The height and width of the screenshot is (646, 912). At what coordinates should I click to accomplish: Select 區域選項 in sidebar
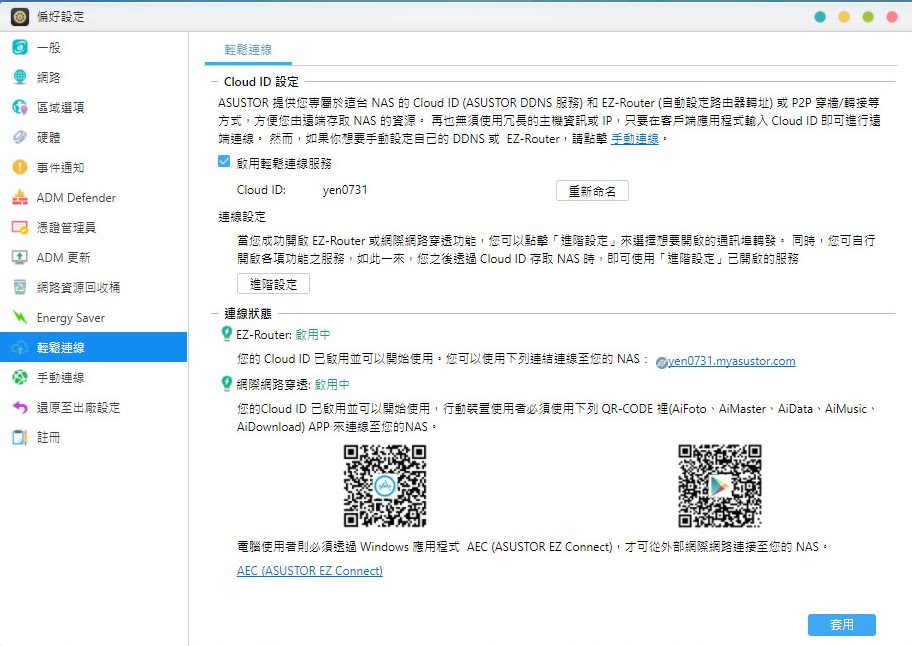[60, 108]
